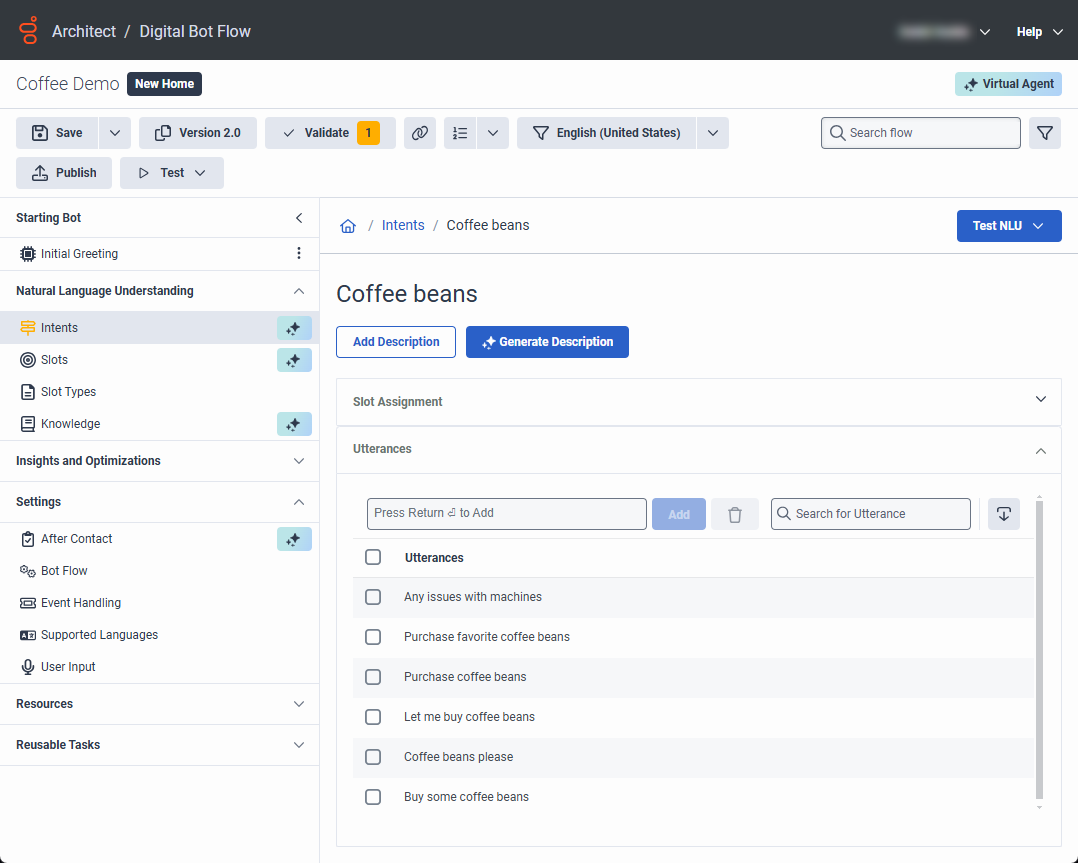This screenshot has height=863, width=1078.
Task: Open the Help menu
Action: [x=1040, y=32]
